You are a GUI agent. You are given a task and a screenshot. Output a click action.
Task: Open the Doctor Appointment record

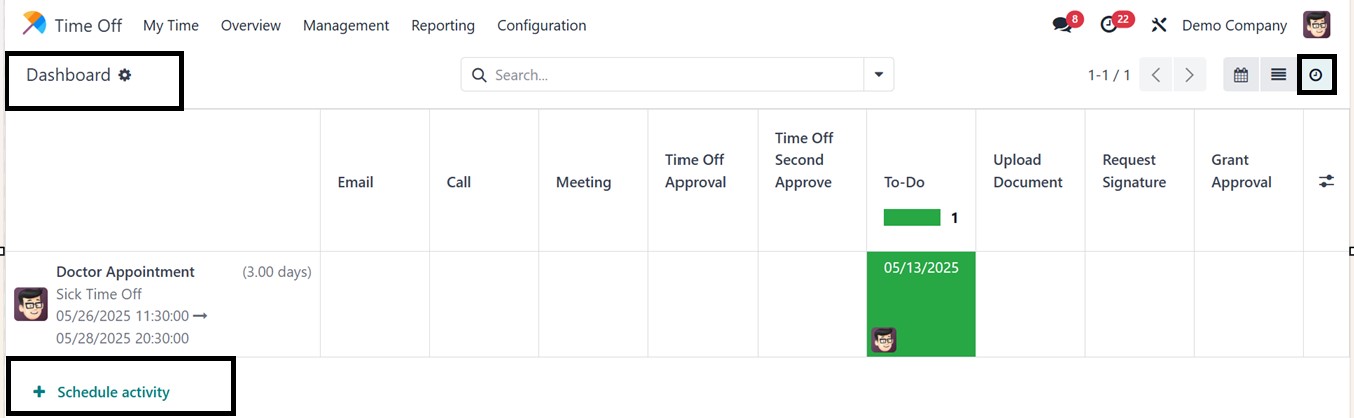tap(125, 272)
